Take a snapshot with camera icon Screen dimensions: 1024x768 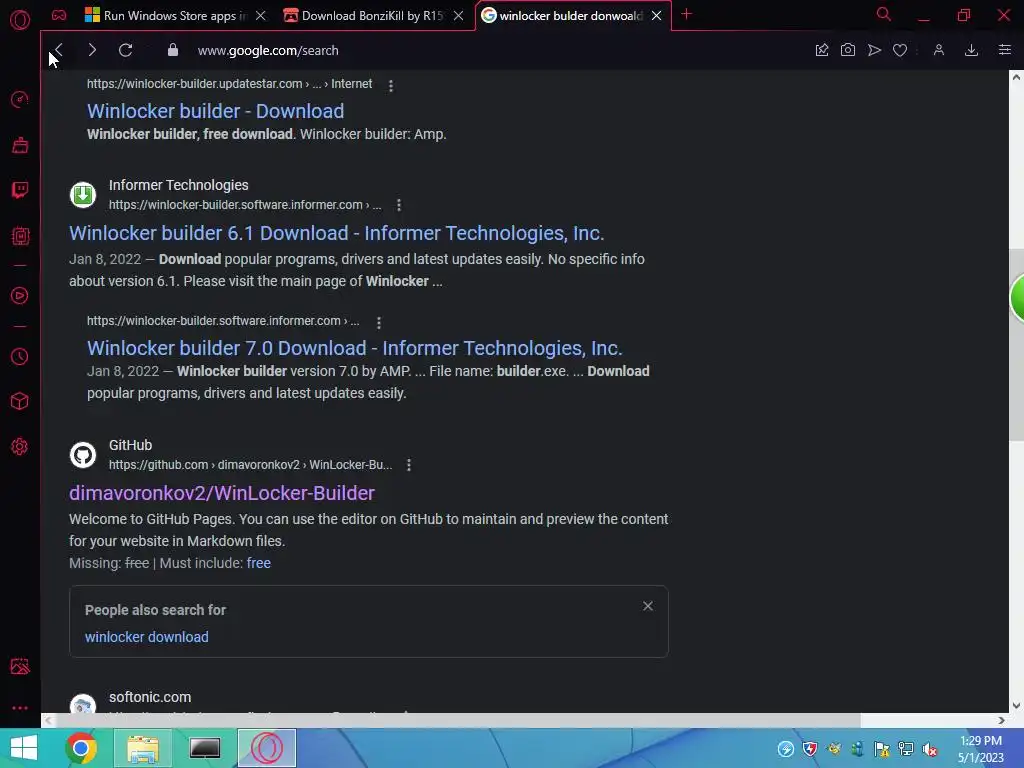point(848,50)
